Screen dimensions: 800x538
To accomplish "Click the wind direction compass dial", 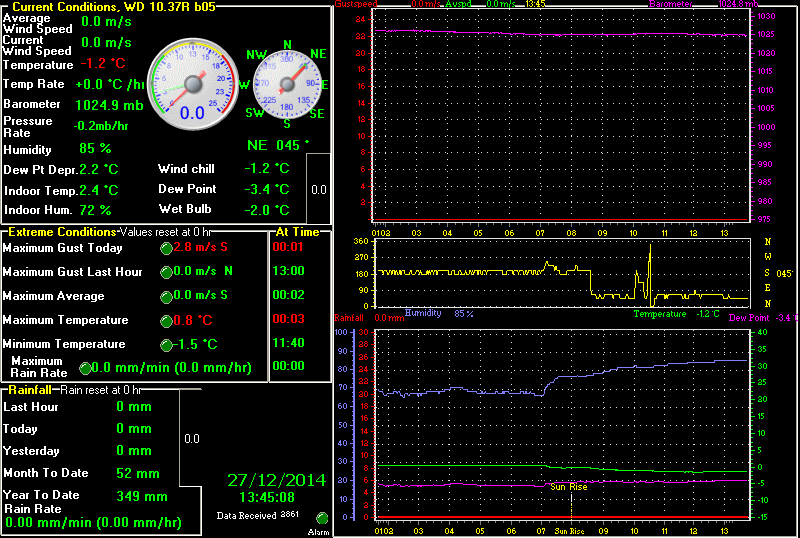I will 289,84.
